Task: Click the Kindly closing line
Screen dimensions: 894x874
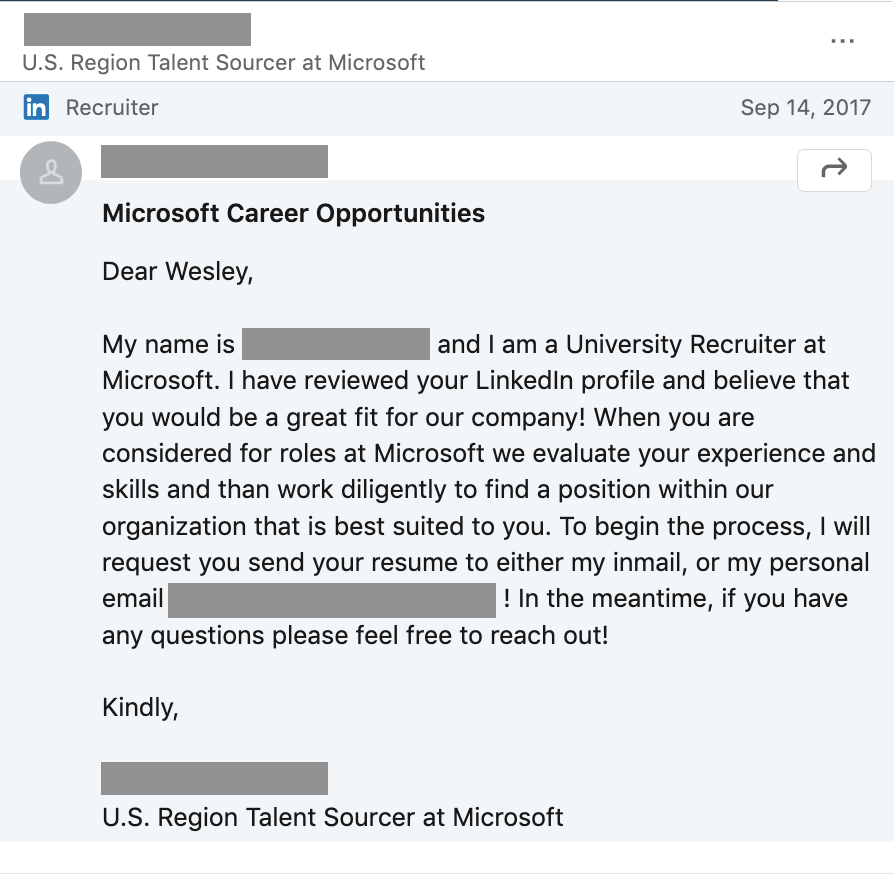Action: (140, 708)
